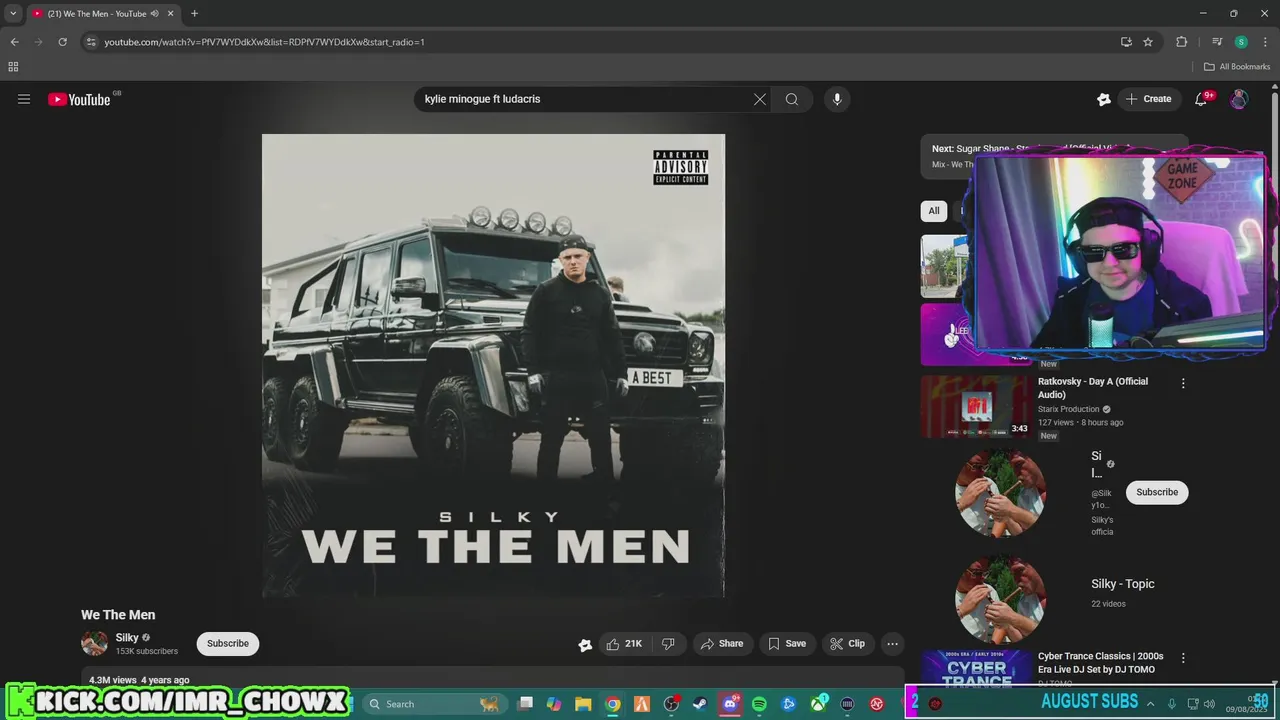1280x720 pixels.
Task: Submit search with magnifier button
Action: click(x=792, y=99)
